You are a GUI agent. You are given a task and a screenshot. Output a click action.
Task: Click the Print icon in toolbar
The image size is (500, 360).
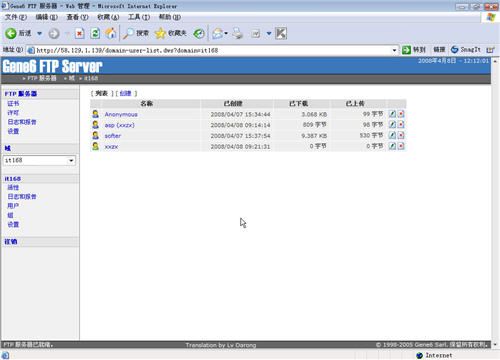tap(238, 33)
